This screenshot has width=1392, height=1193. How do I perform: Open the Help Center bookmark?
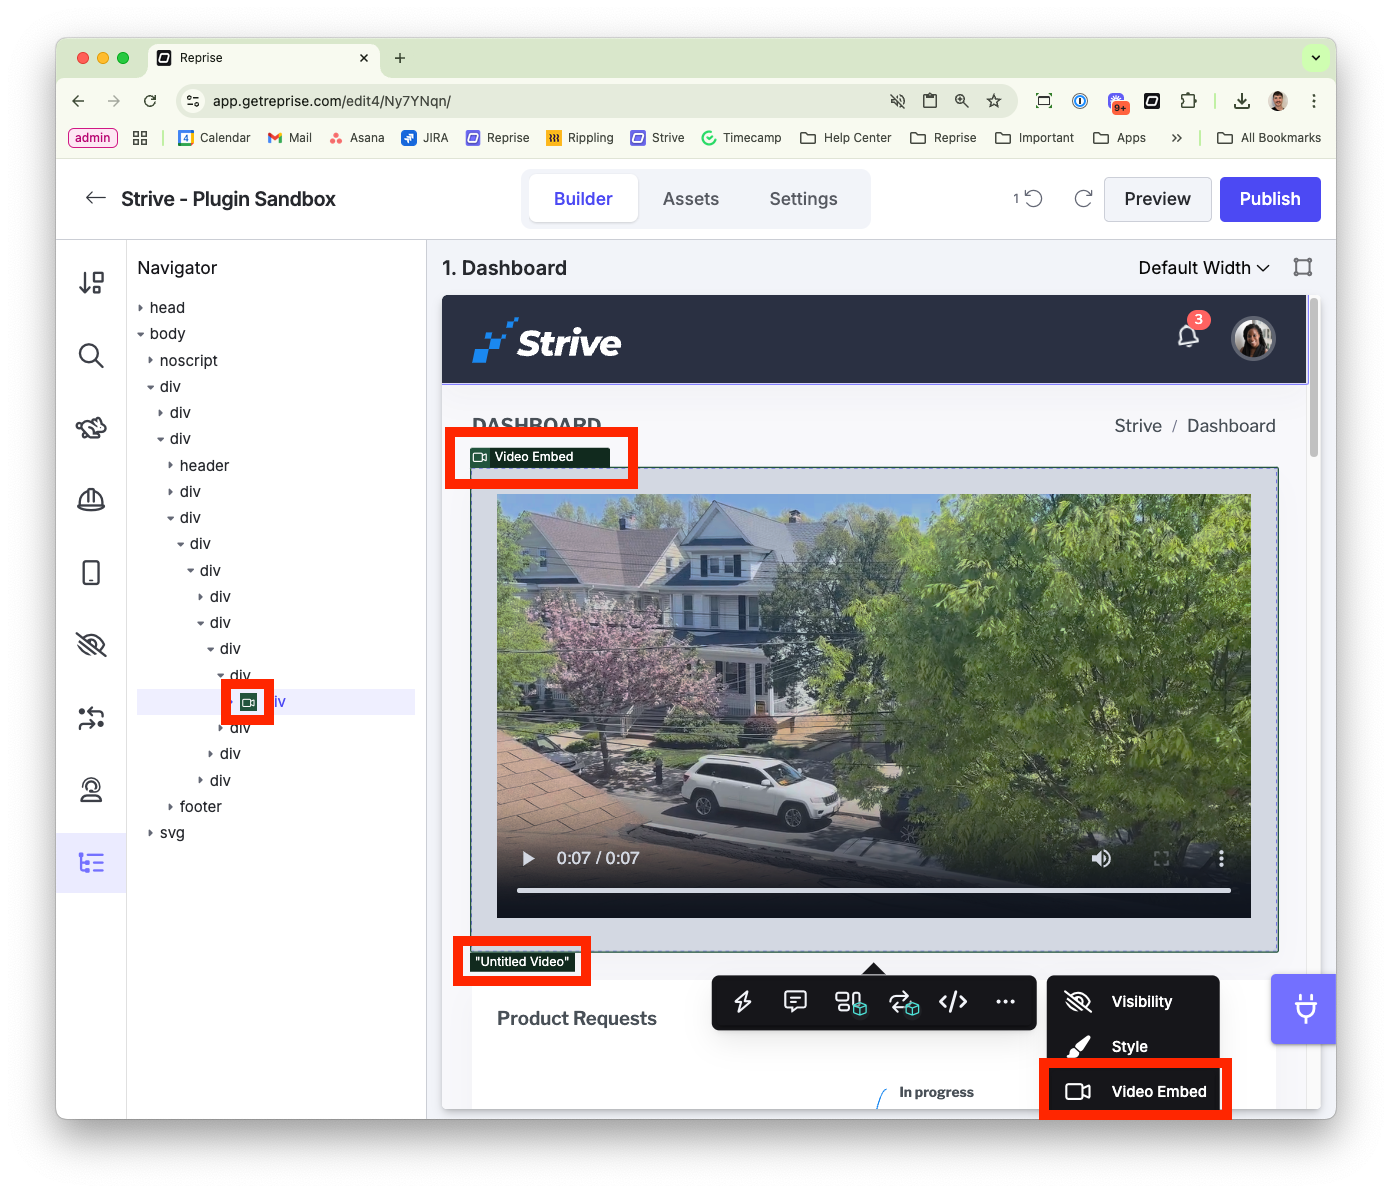pos(846,138)
